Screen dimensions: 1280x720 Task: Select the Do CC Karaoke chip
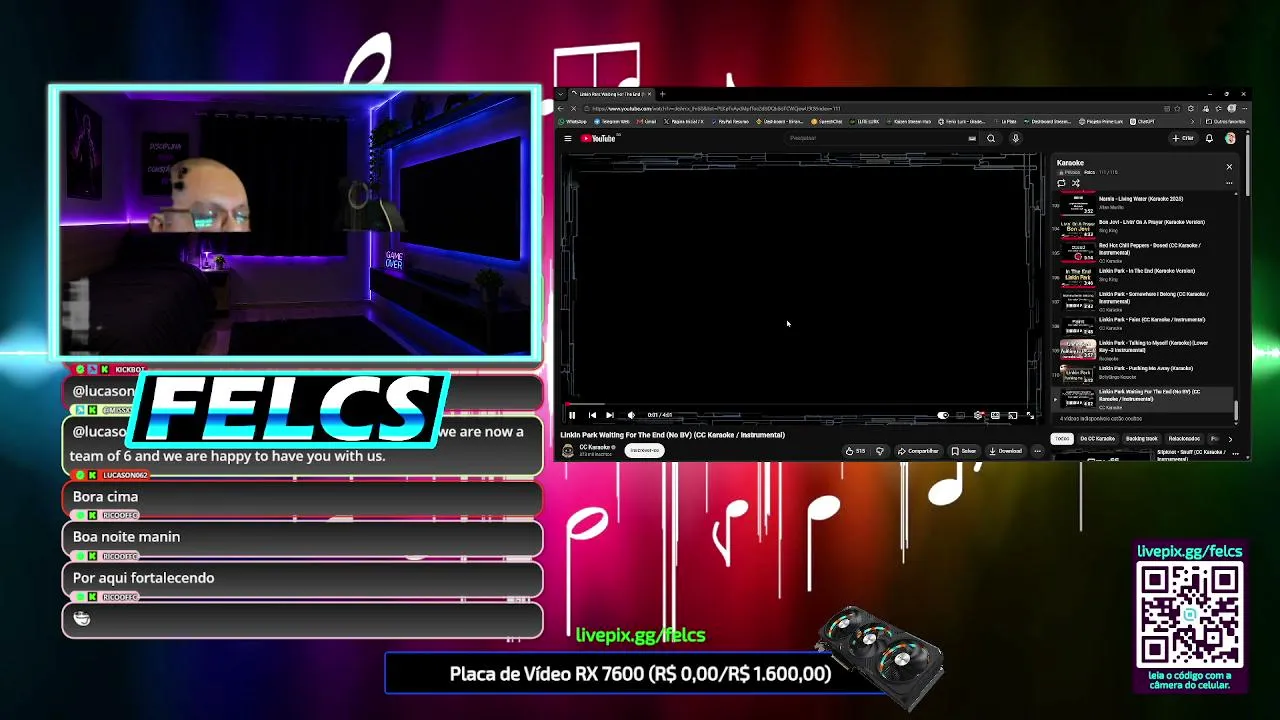click(x=1097, y=439)
